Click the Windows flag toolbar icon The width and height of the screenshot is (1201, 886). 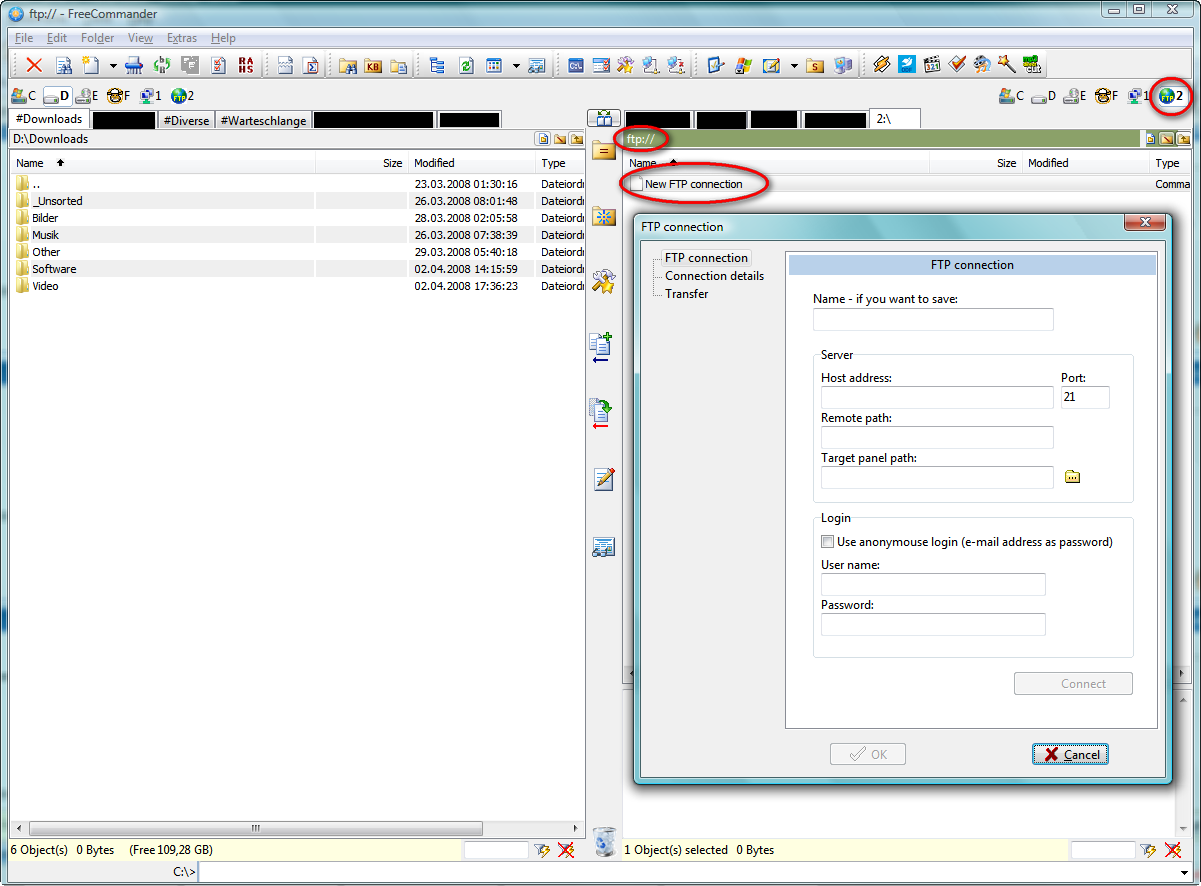tap(743, 65)
